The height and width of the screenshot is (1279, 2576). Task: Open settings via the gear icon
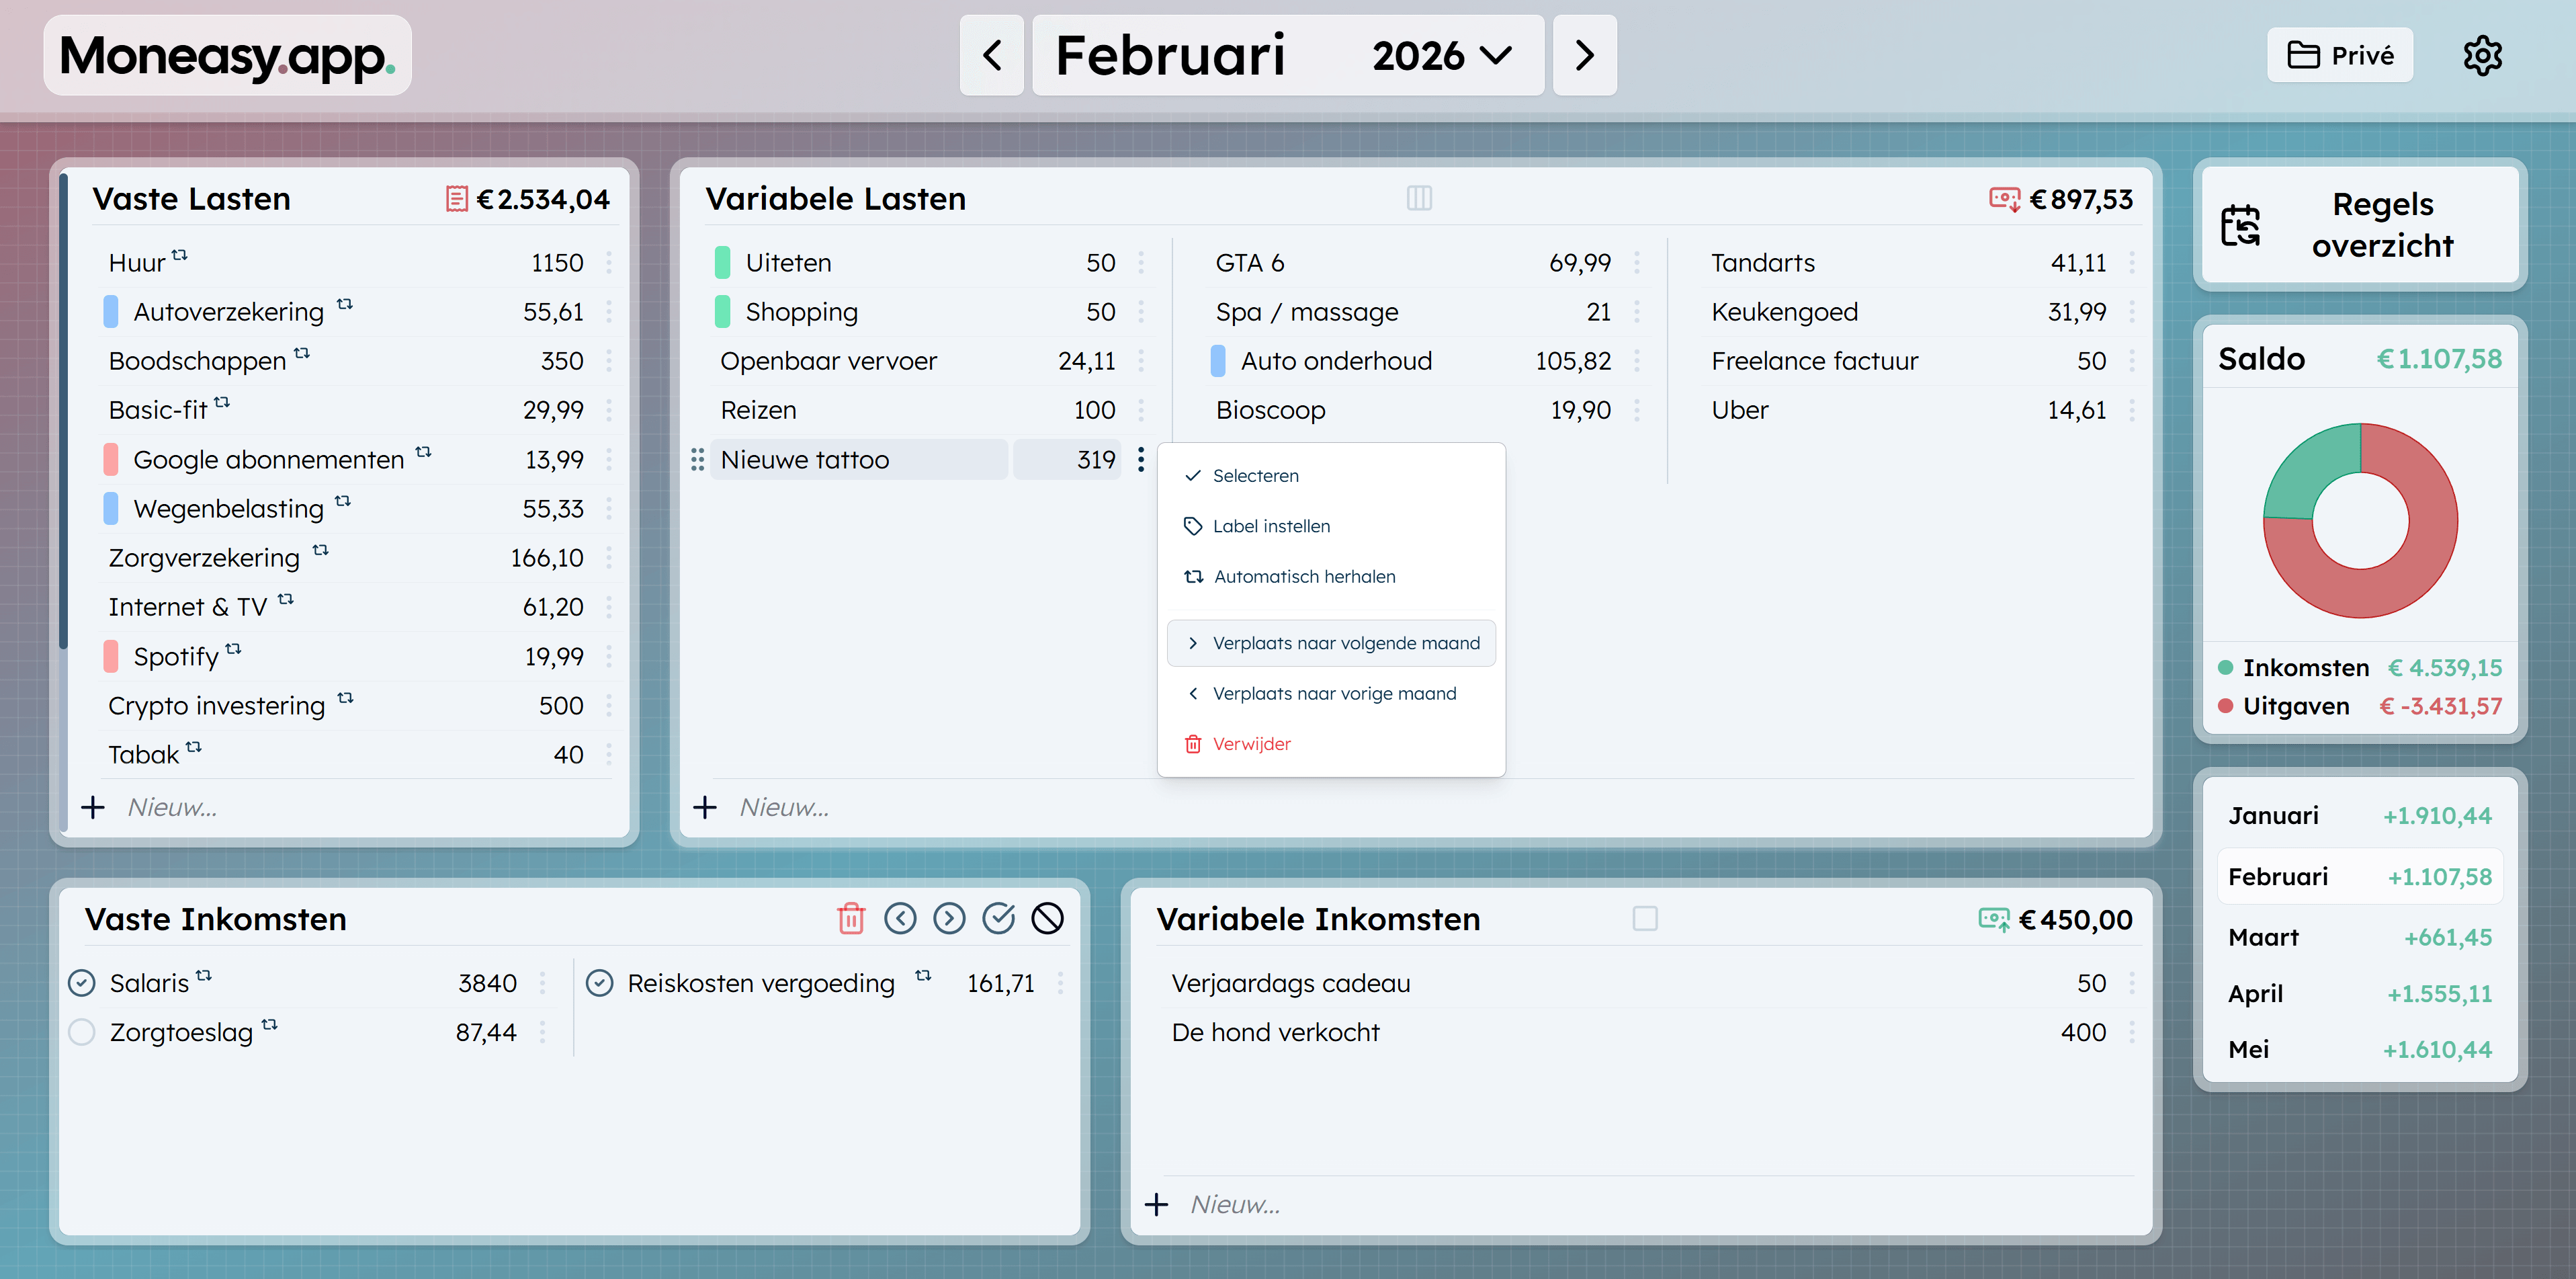2481,55
